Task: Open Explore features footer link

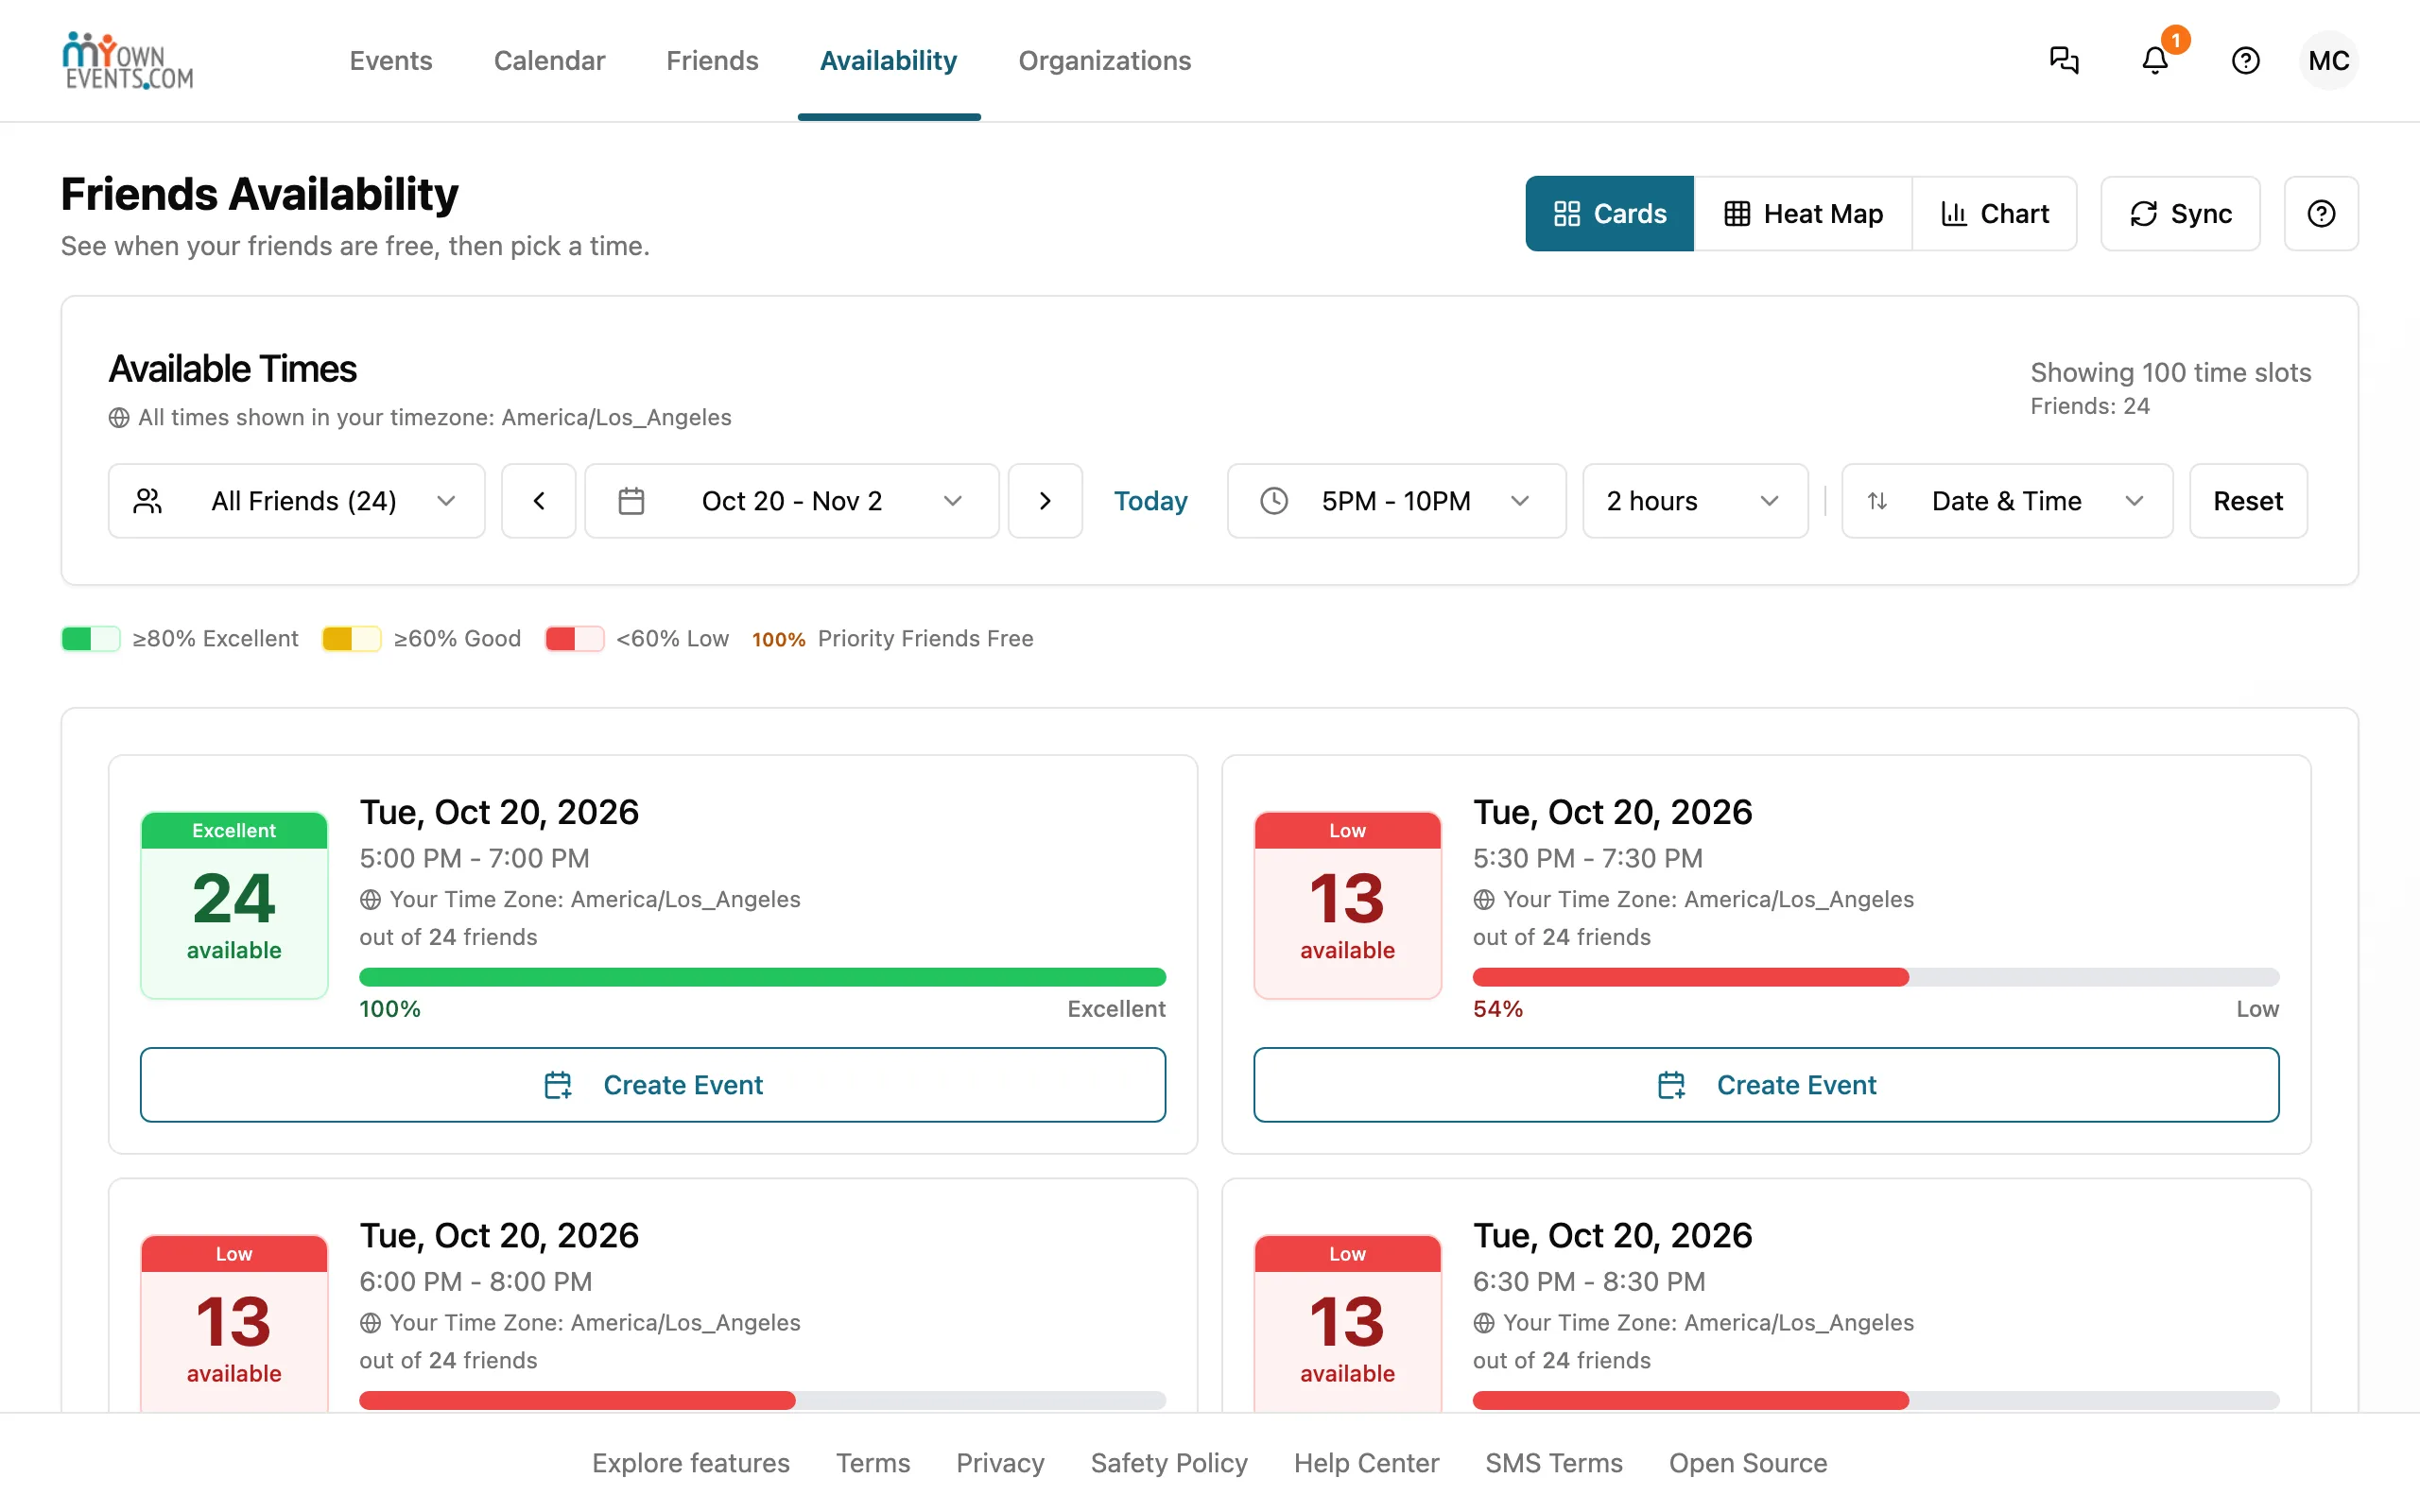Action: click(x=690, y=1462)
